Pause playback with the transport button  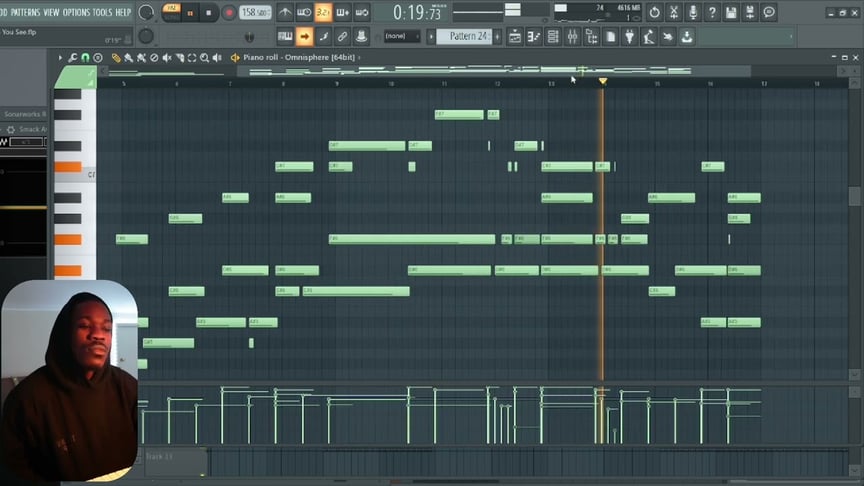tap(190, 13)
